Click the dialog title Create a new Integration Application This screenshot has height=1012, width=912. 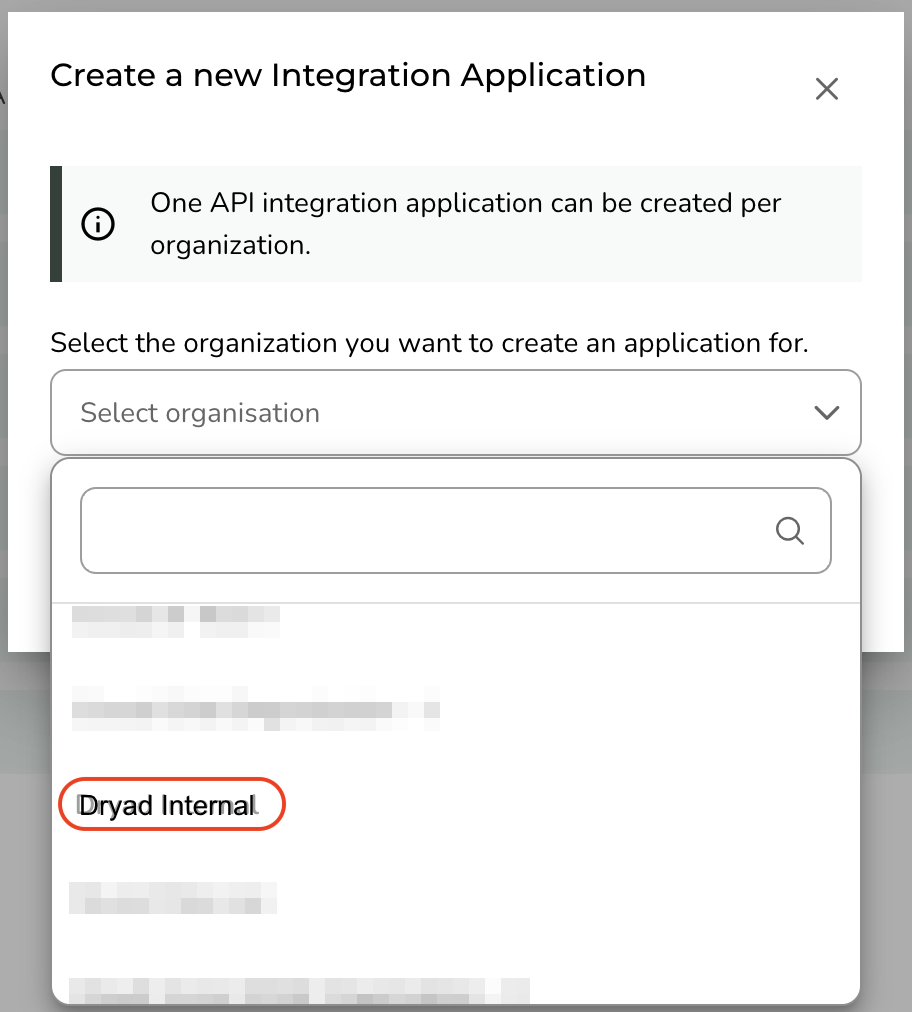pos(348,75)
